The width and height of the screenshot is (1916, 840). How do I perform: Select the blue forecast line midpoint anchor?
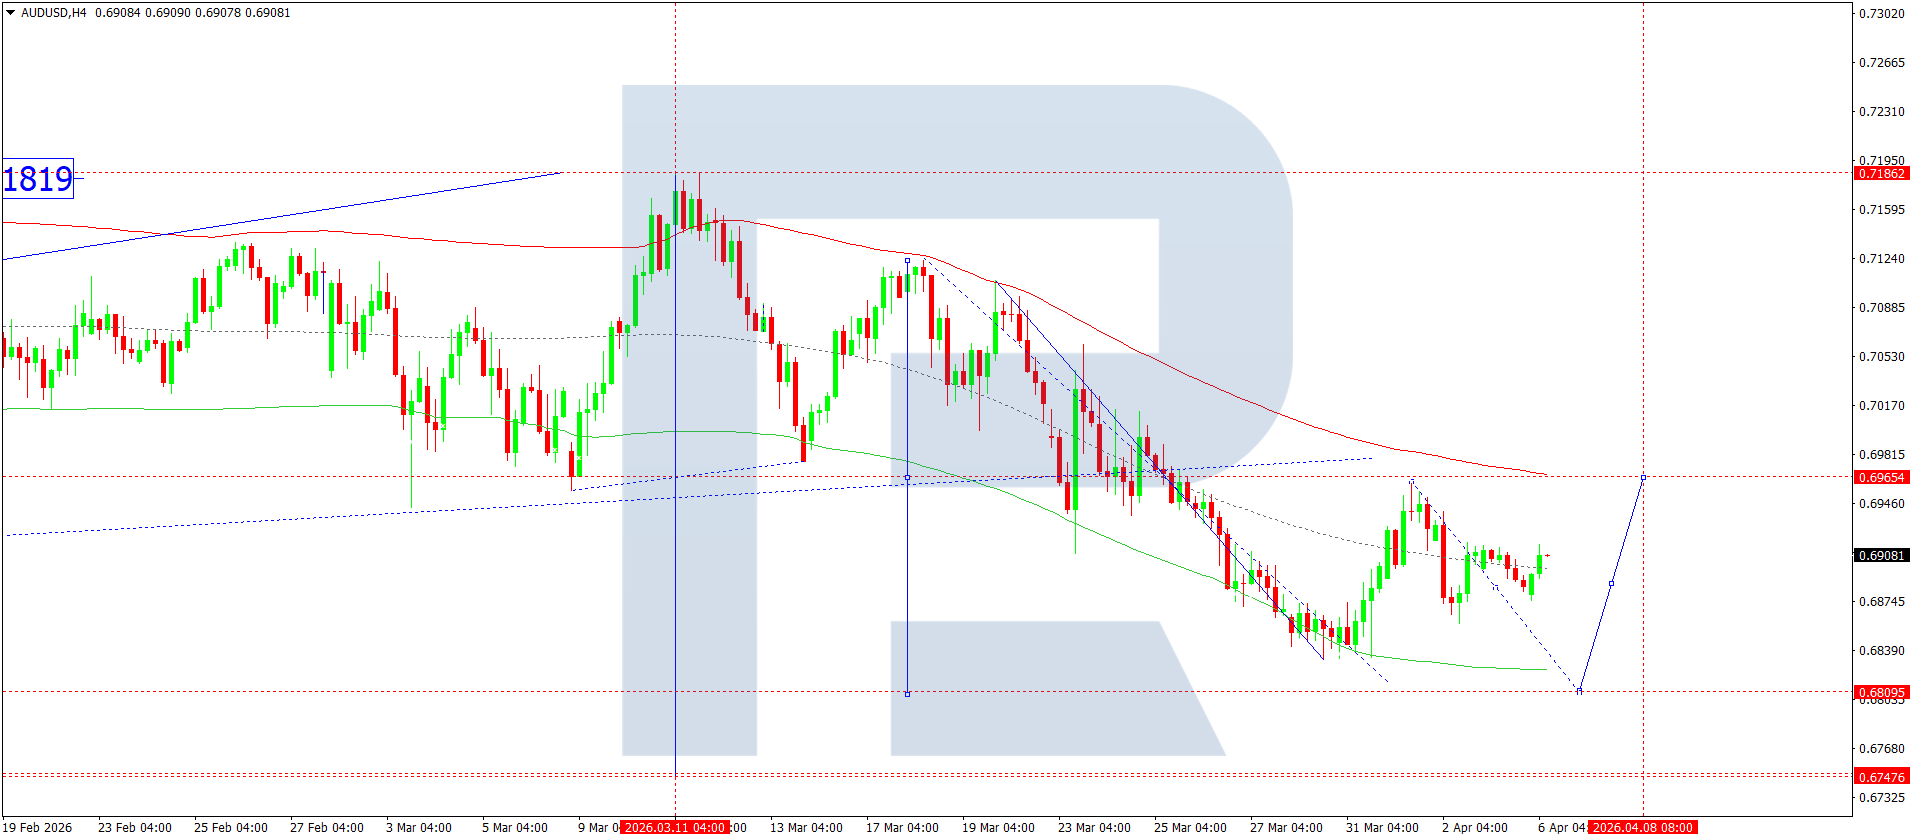[x=1611, y=583]
